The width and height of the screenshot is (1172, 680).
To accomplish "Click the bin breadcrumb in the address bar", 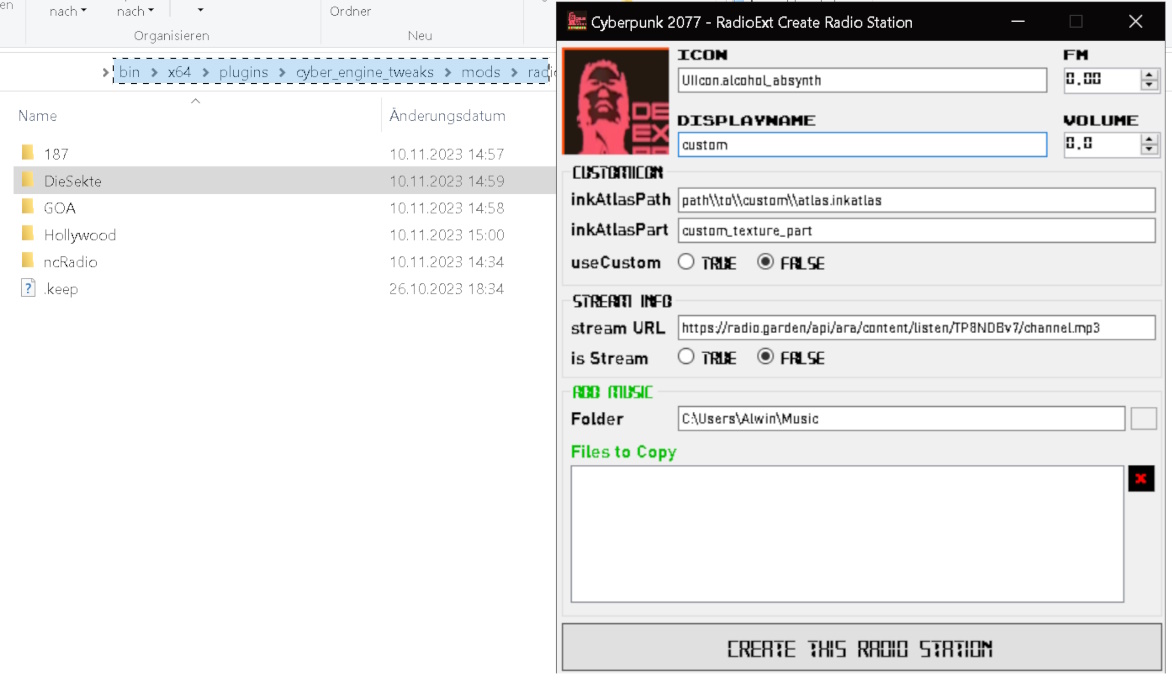I will coord(129,72).
